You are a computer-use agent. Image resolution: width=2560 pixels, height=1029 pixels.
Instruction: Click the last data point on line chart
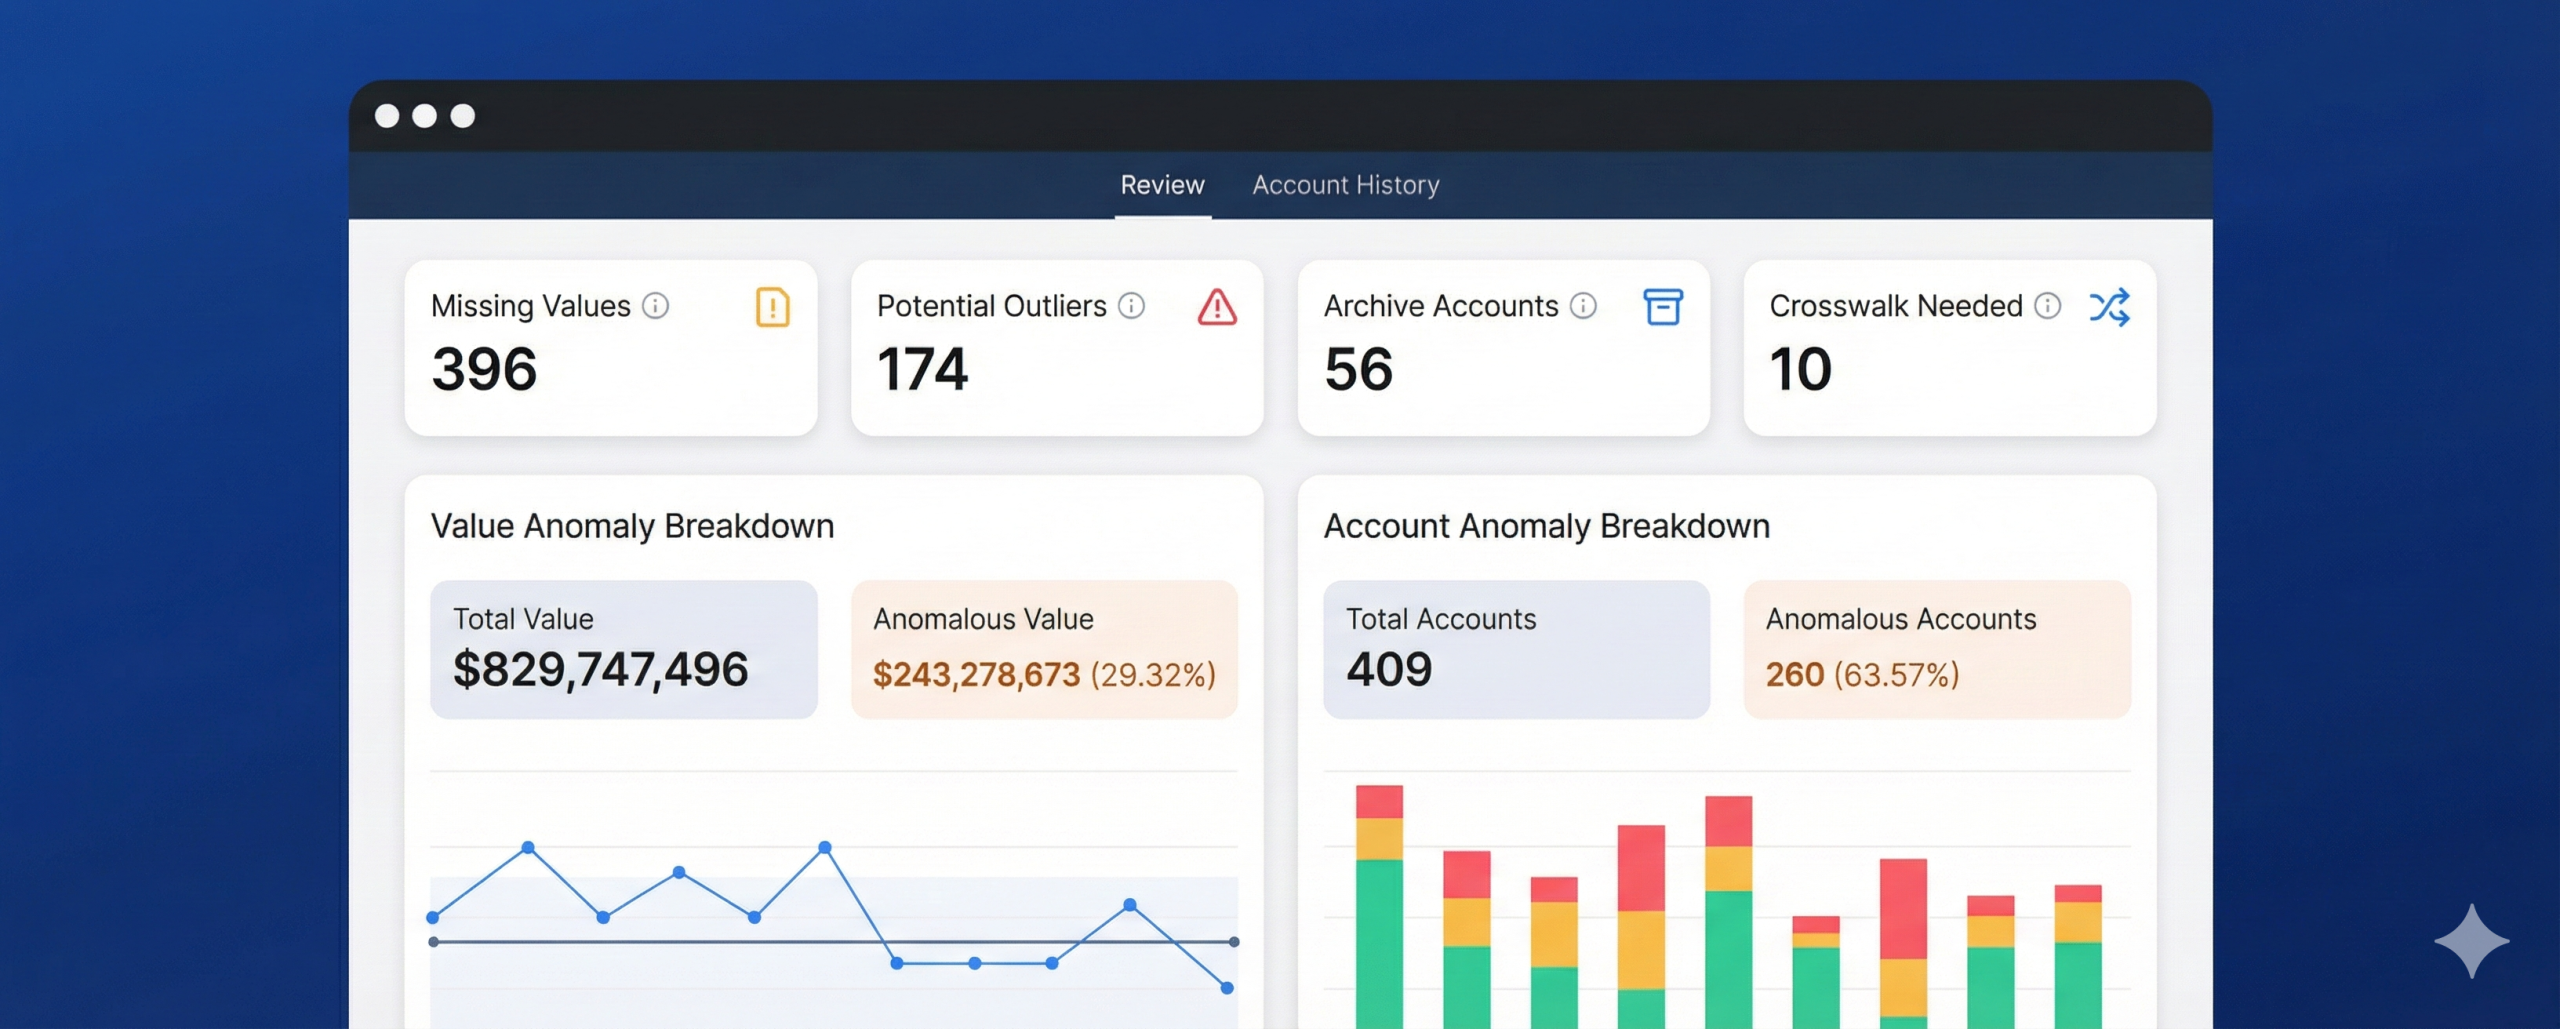click(1227, 988)
